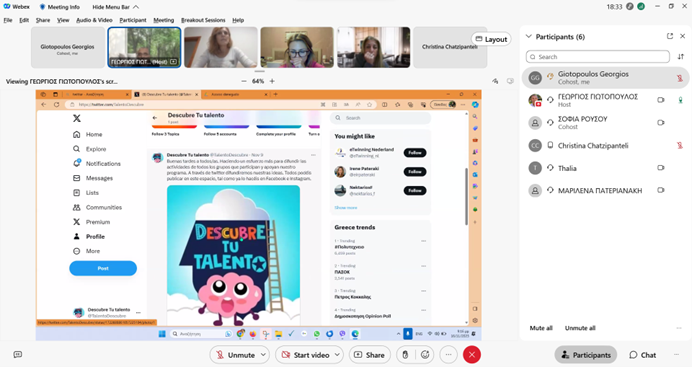Image resolution: width=692 pixels, height=367 pixels.
Task: Zoom in shared screen with plus
Action: [272, 81]
